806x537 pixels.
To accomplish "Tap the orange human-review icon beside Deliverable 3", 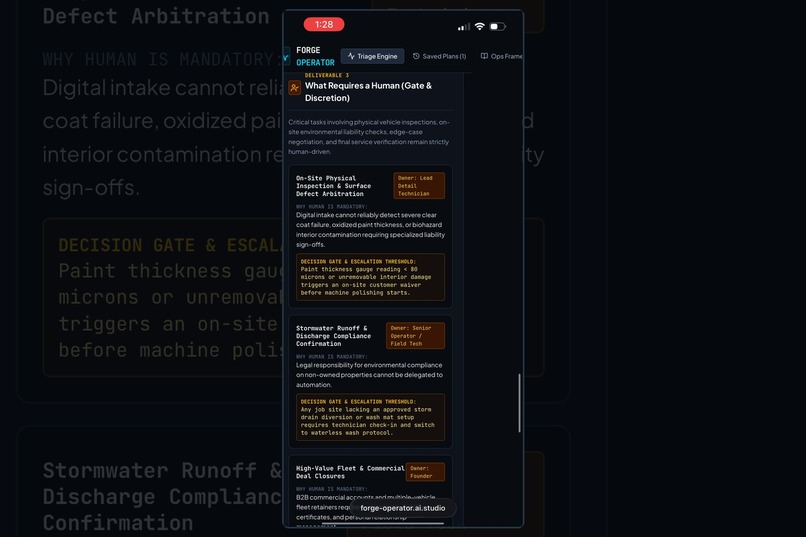I will [x=295, y=88].
